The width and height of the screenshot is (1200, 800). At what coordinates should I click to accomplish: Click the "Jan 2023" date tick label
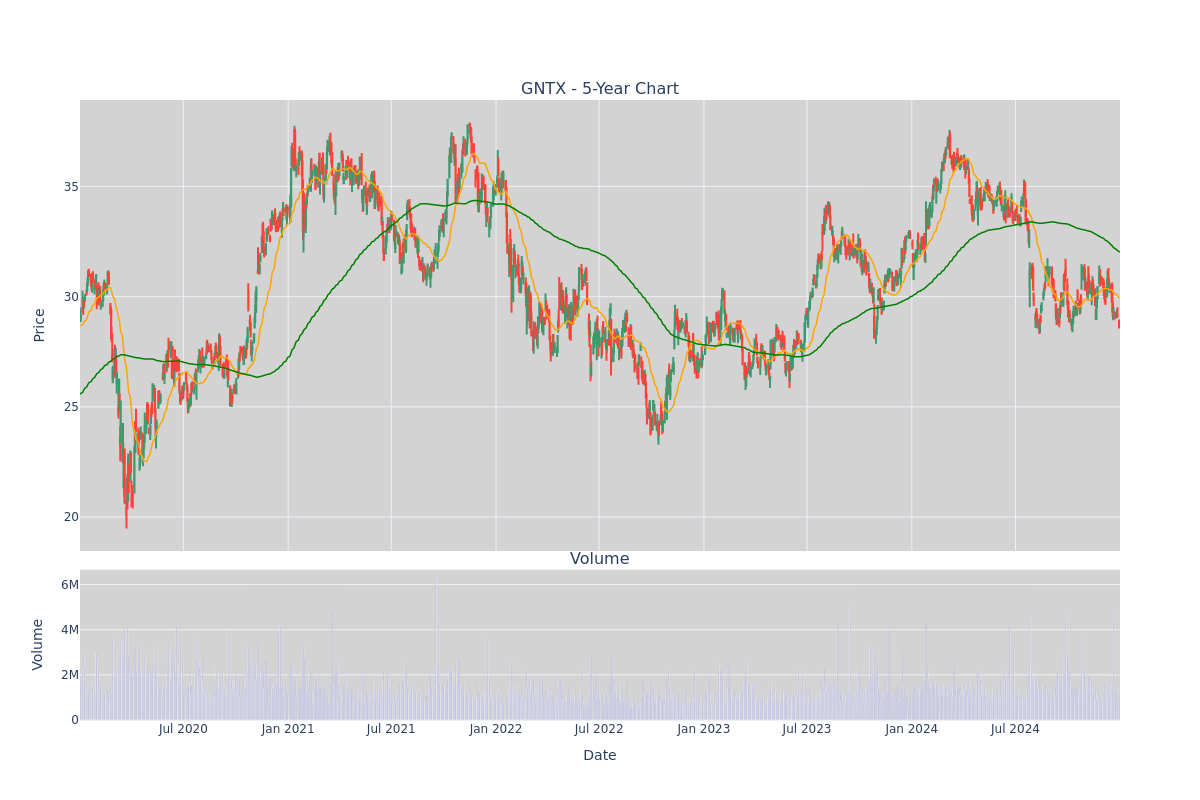pos(704,729)
